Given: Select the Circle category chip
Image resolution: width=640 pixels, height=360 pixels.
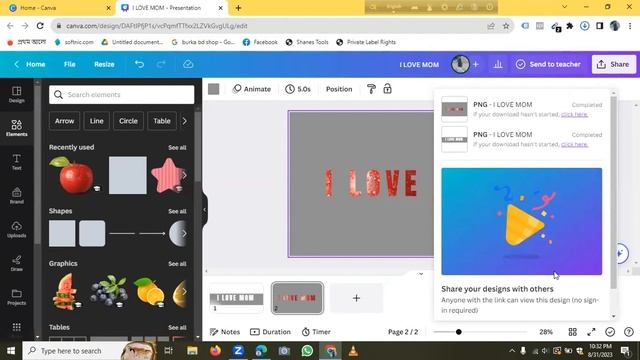Looking at the screenshot, I should point(128,121).
